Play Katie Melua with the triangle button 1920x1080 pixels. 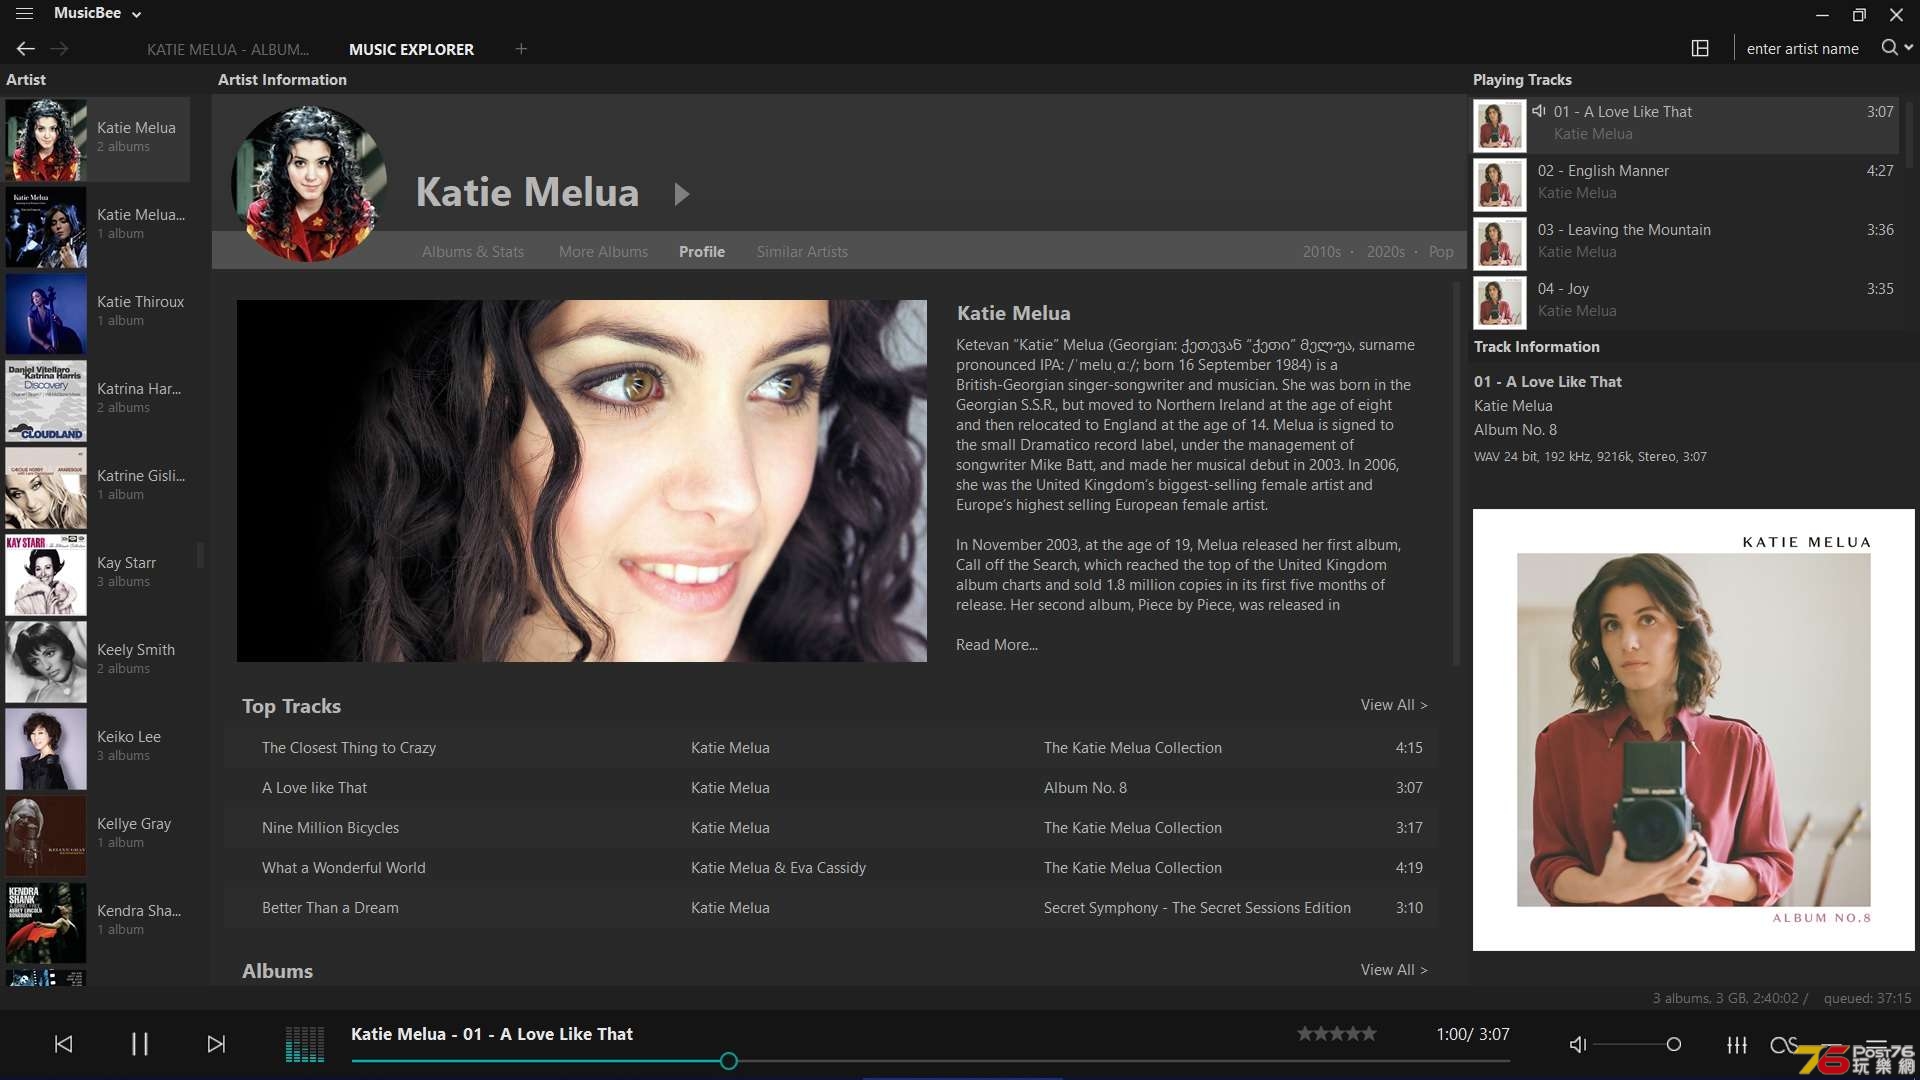click(682, 194)
